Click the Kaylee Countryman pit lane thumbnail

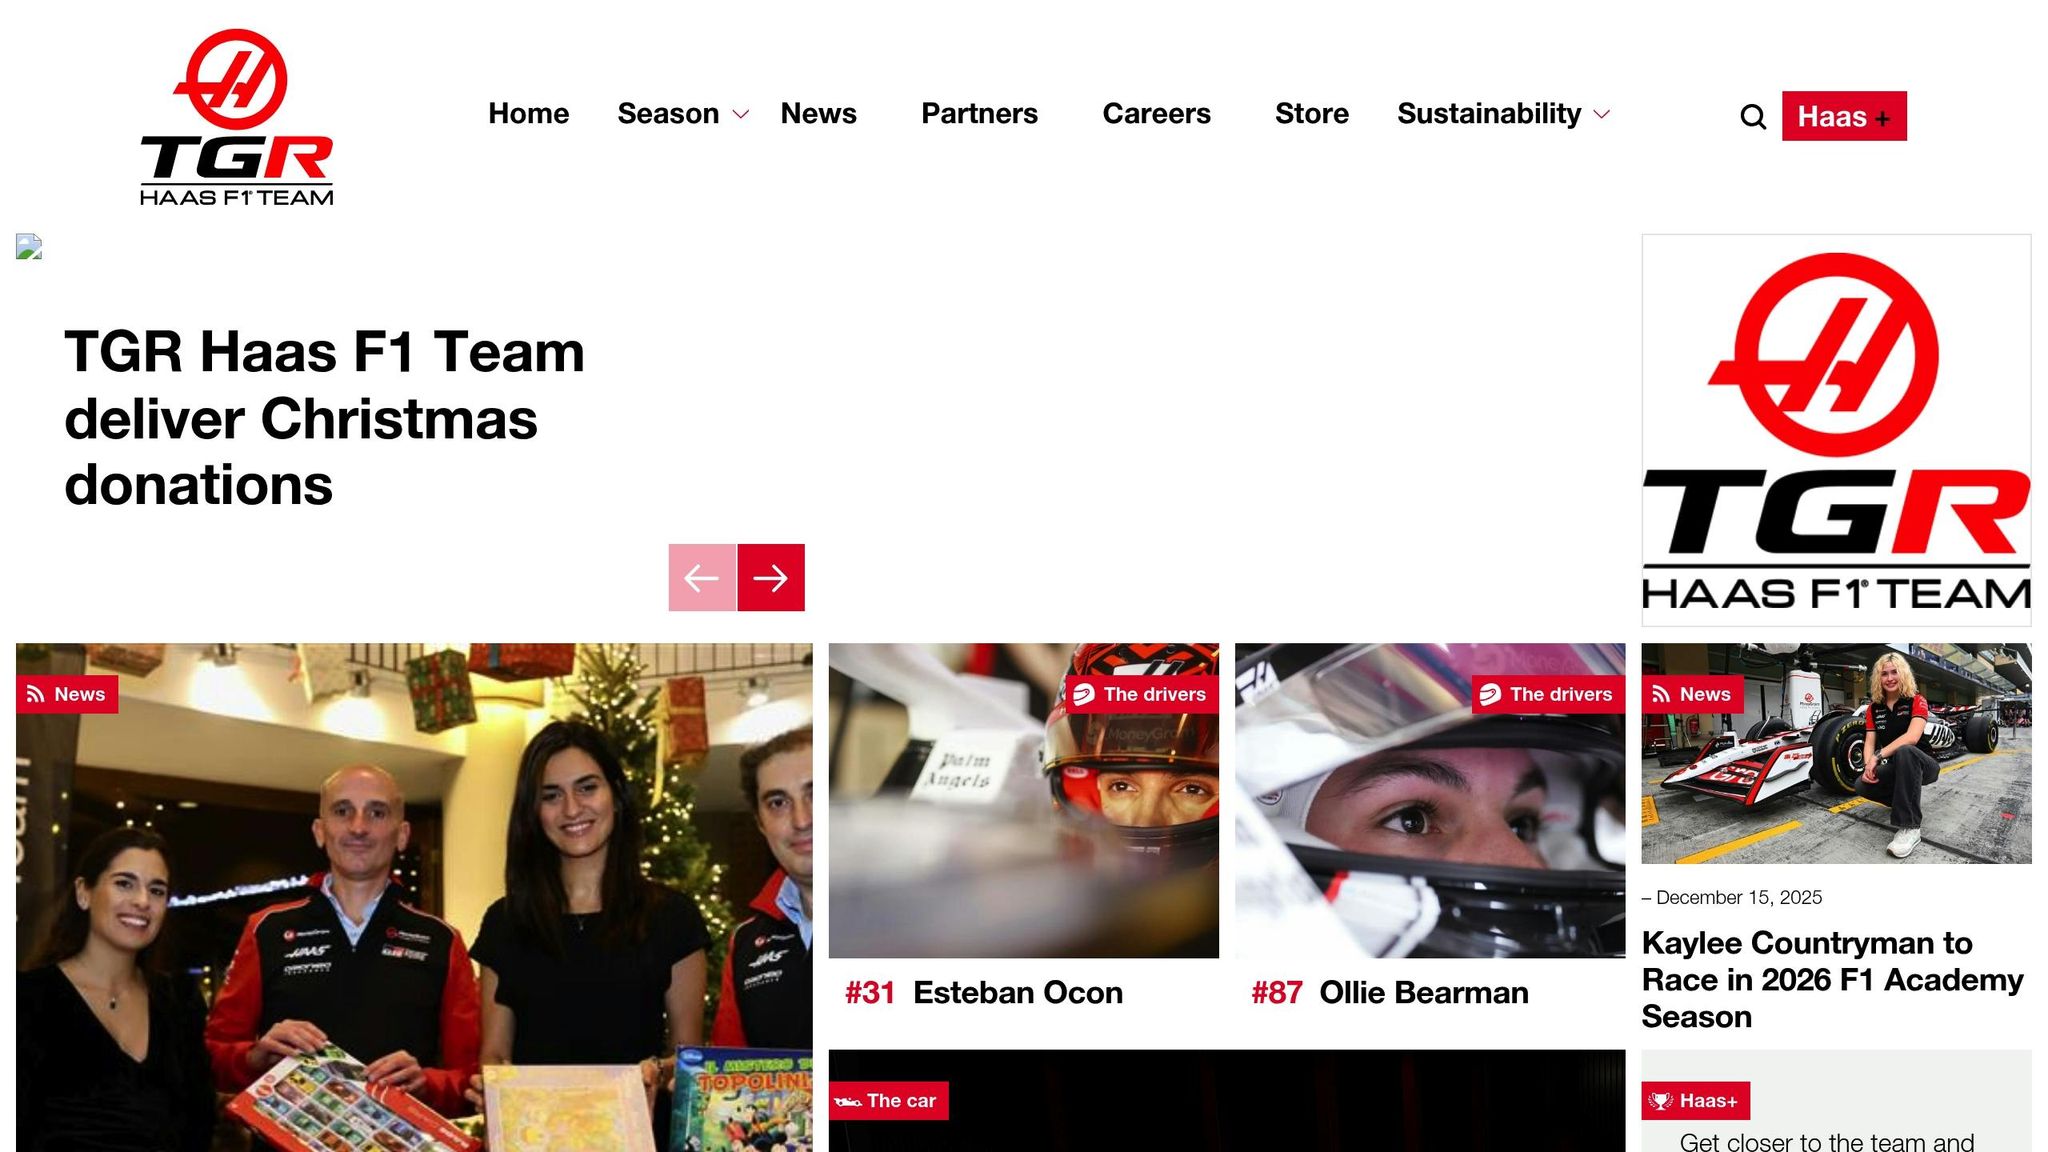(1836, 753)
